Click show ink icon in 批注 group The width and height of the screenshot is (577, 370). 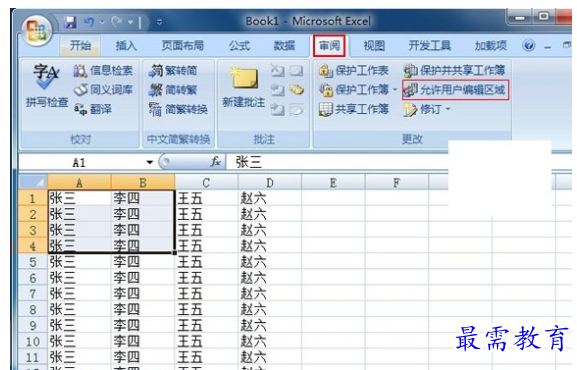pos(296,109)
